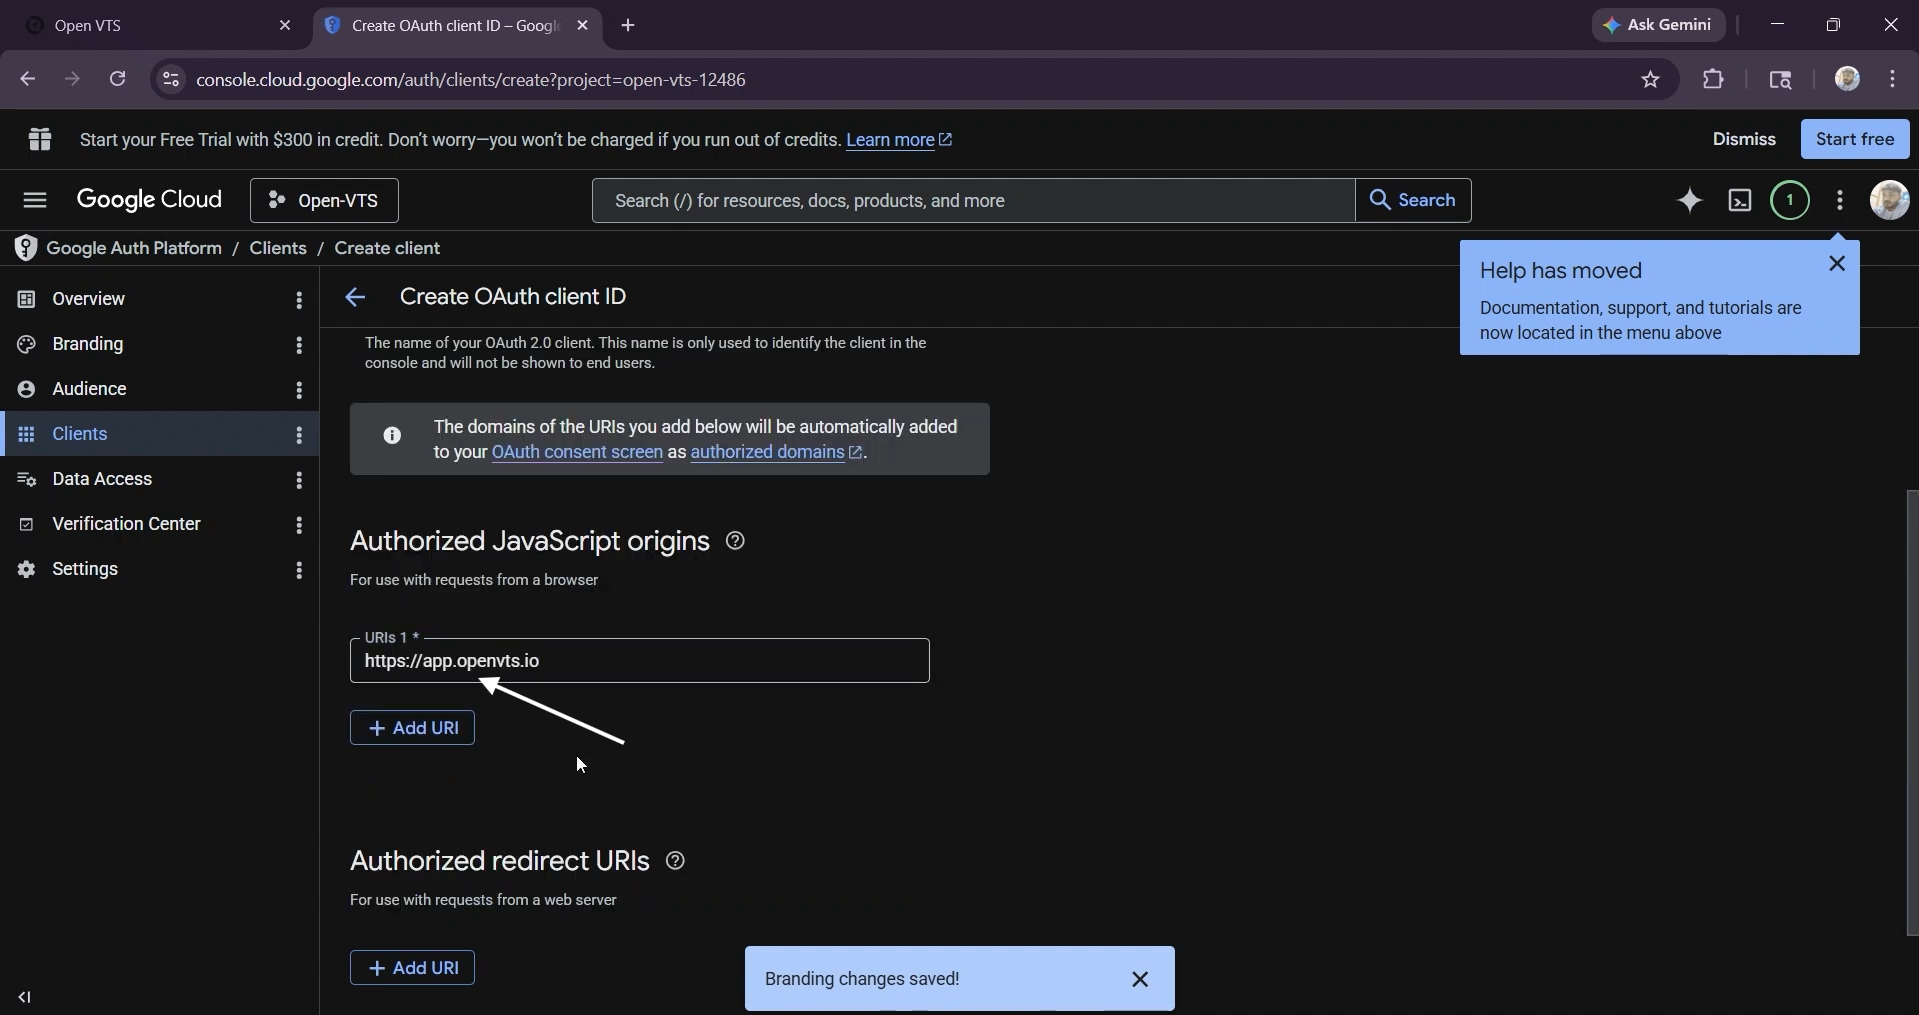Image resolution: width=1919 pixels, height=1015 pixels.
Task: Open the Learn more link
Action: coord(899,140)
